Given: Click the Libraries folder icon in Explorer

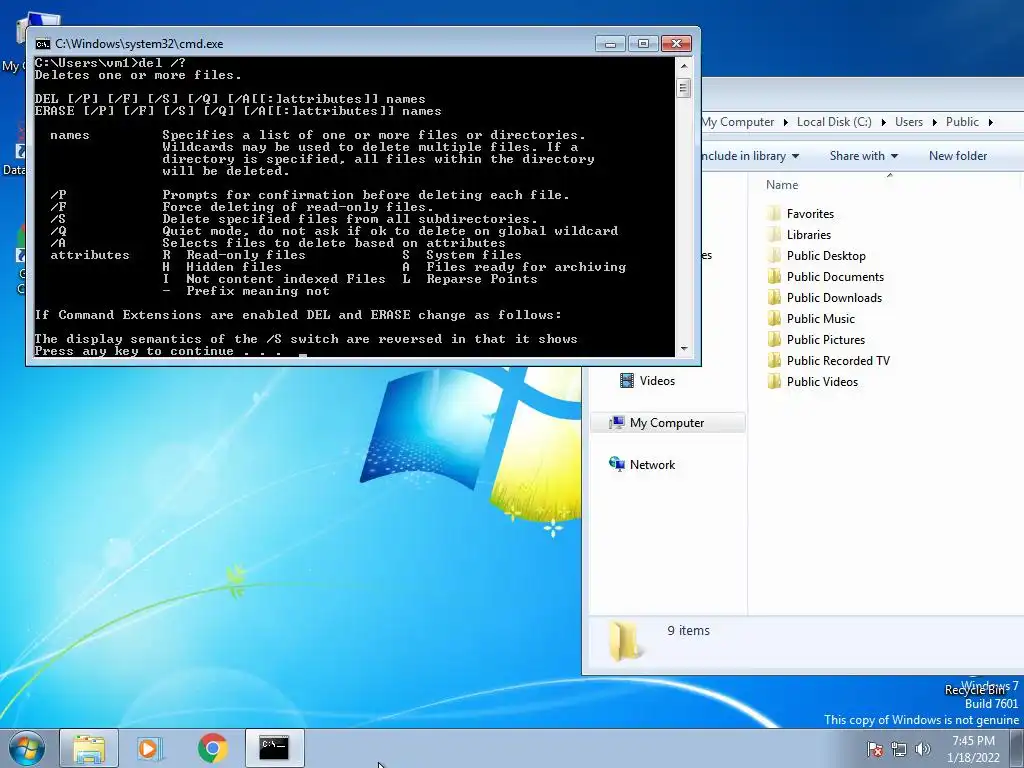Looking at the screenshot, I should click(x=774, y=234).
